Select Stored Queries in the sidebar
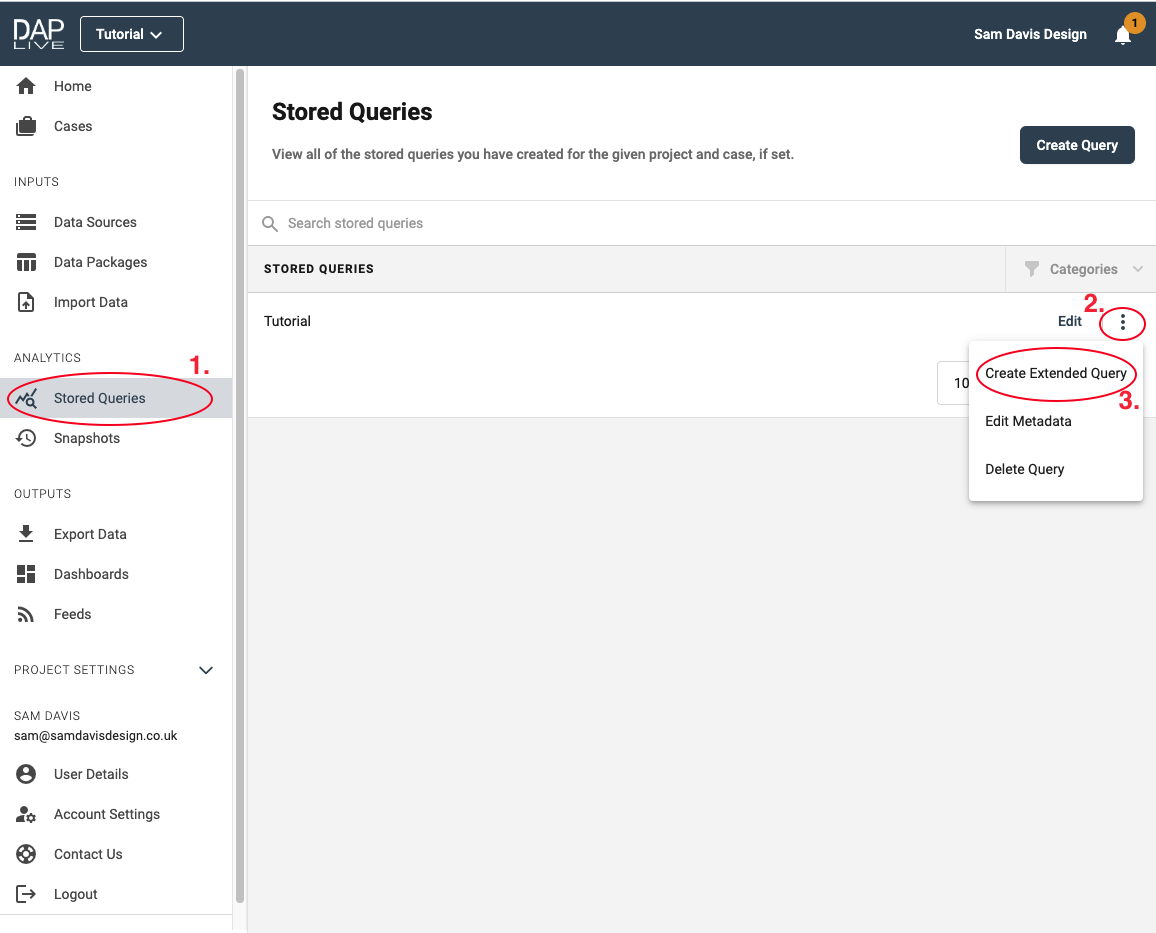 click(x=100, y=398)
